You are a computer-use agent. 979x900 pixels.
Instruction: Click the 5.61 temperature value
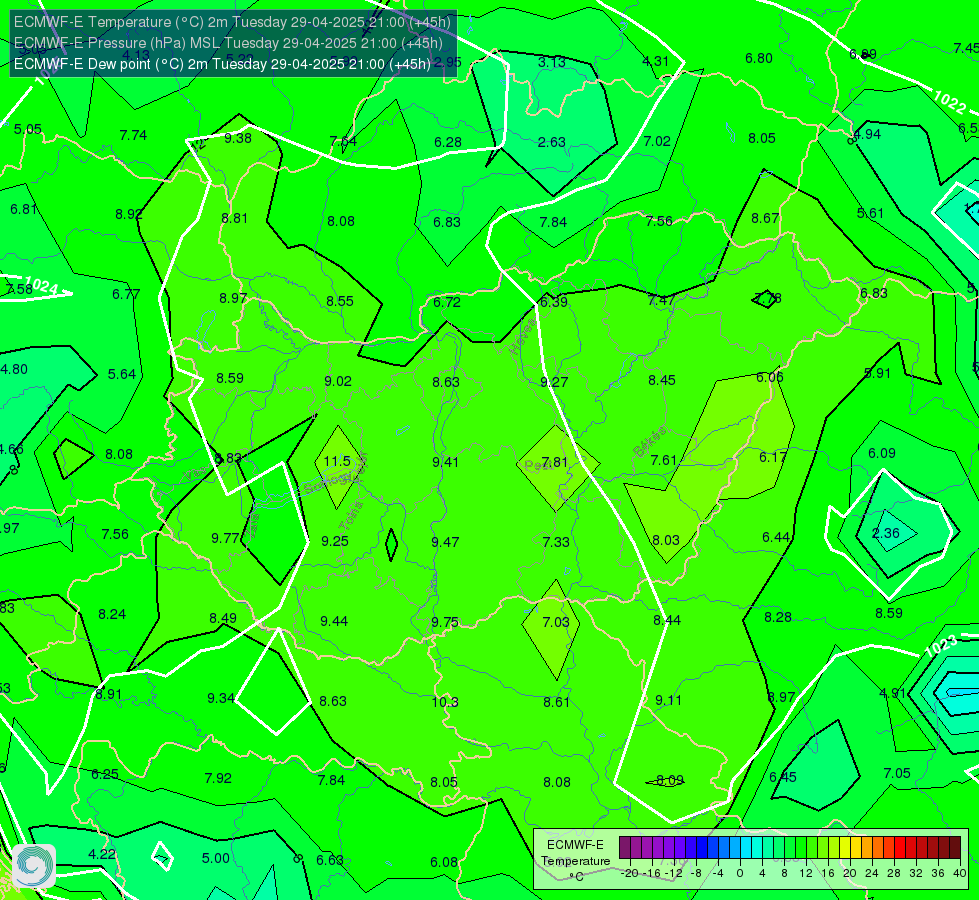pyautogui.click(x=870, y=213)
